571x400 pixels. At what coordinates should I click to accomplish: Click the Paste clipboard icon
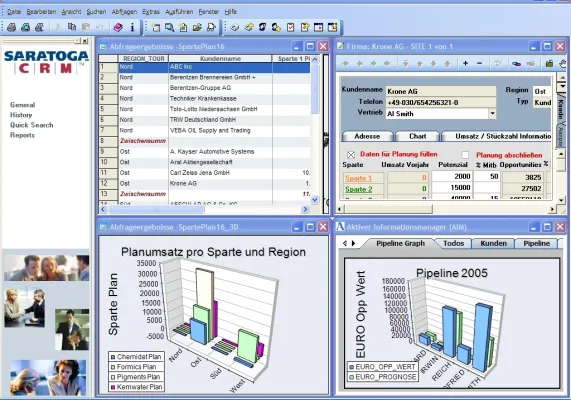pyautogui.click(x=86, y=27)
